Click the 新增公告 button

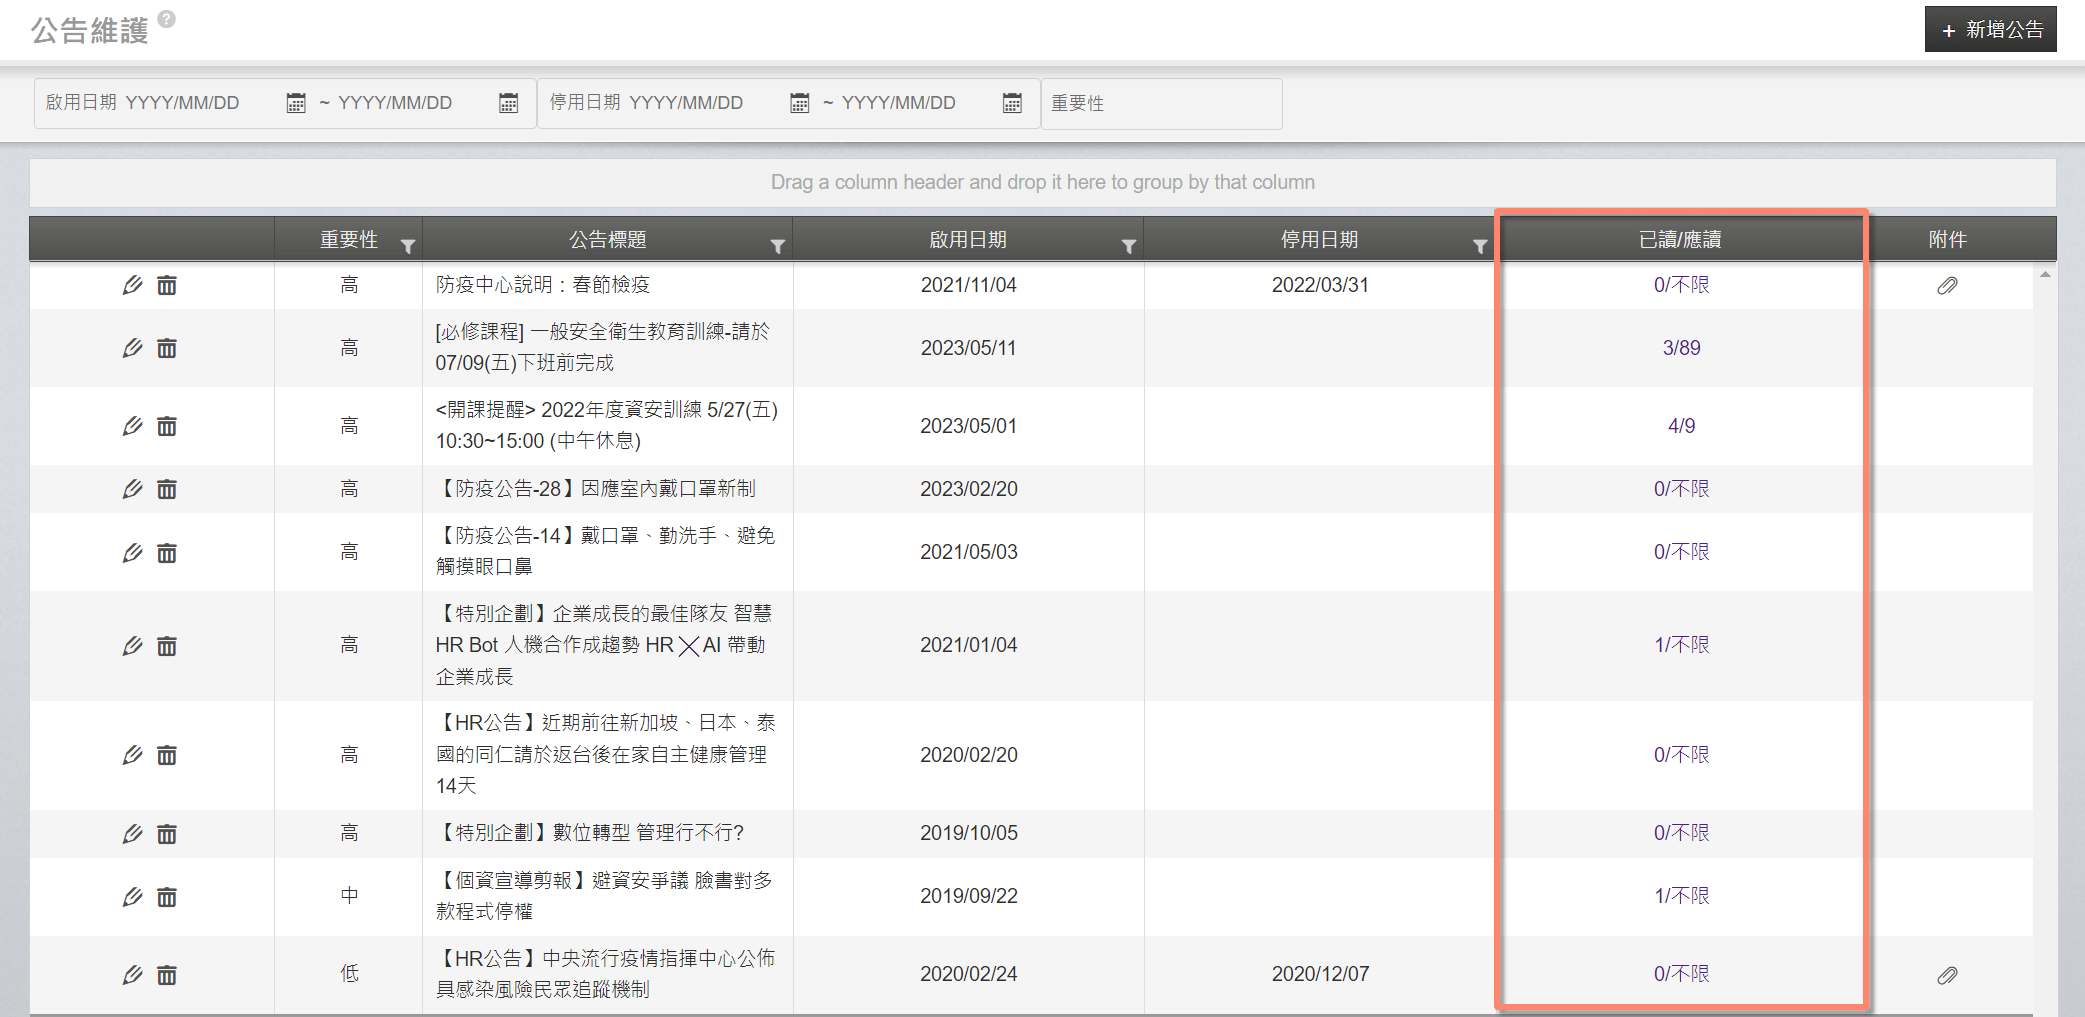(x=1990, y=30)
